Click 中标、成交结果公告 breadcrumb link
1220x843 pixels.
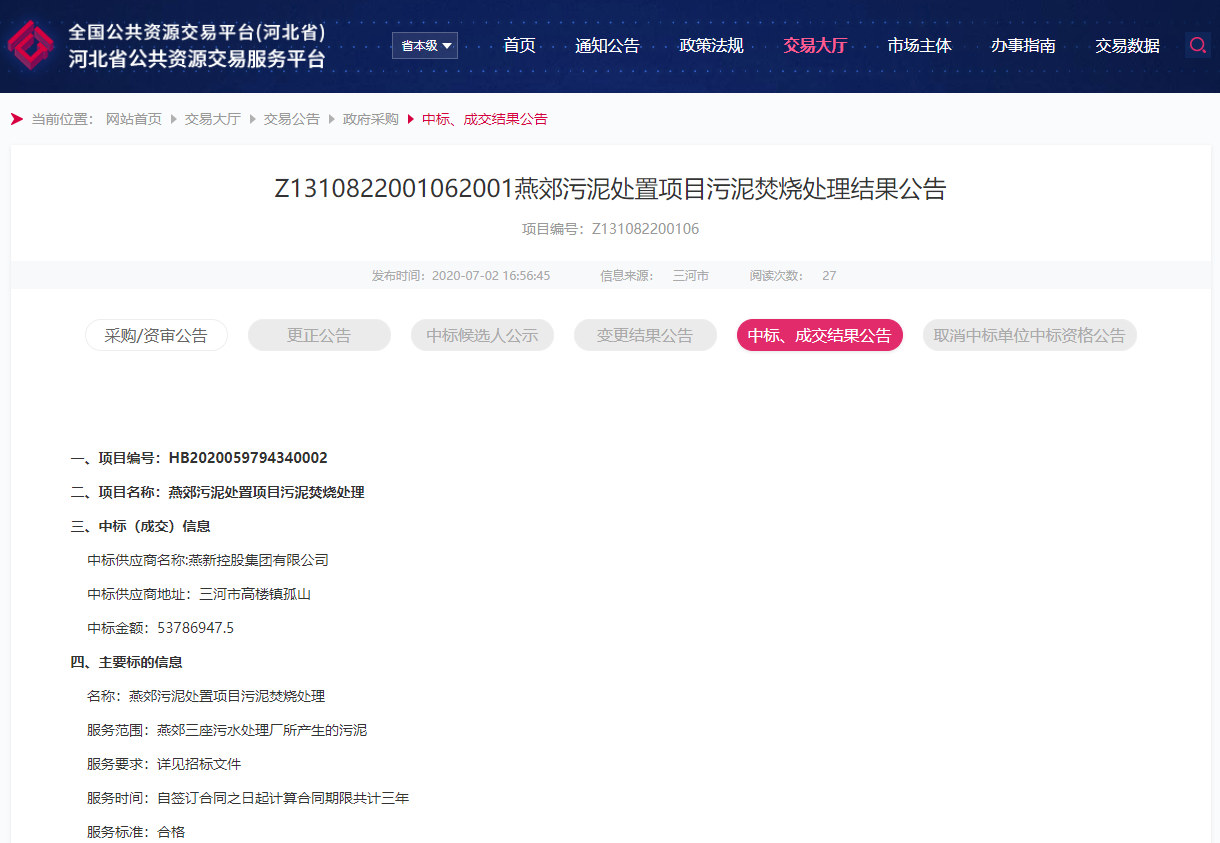(485, 119)
